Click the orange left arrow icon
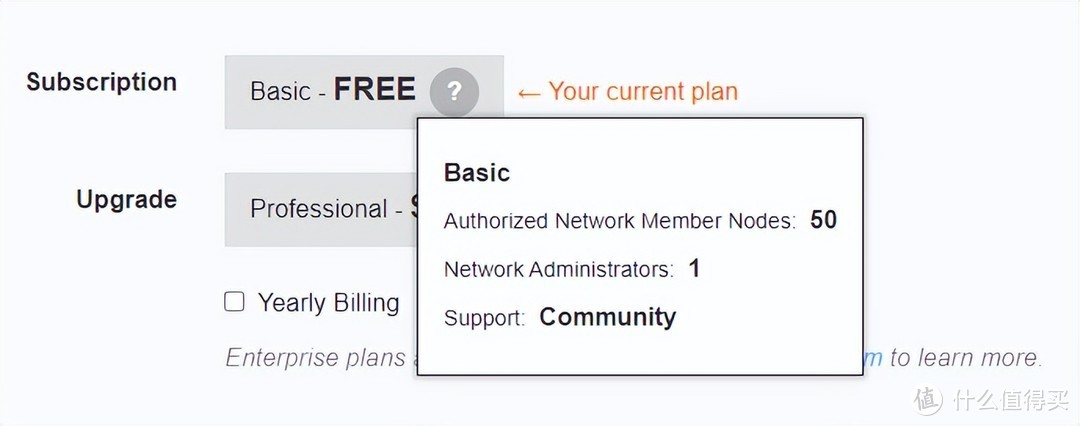 click(x=529, y=93)
